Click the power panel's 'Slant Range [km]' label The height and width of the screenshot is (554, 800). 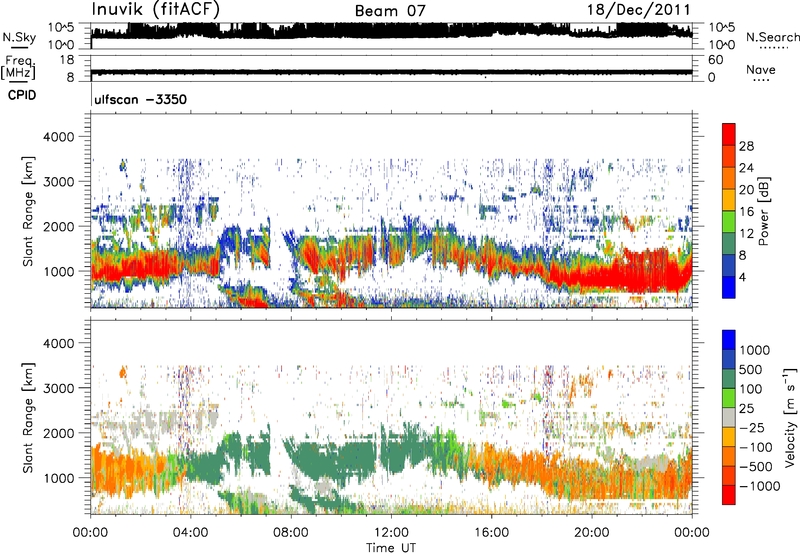click(28, 211)
